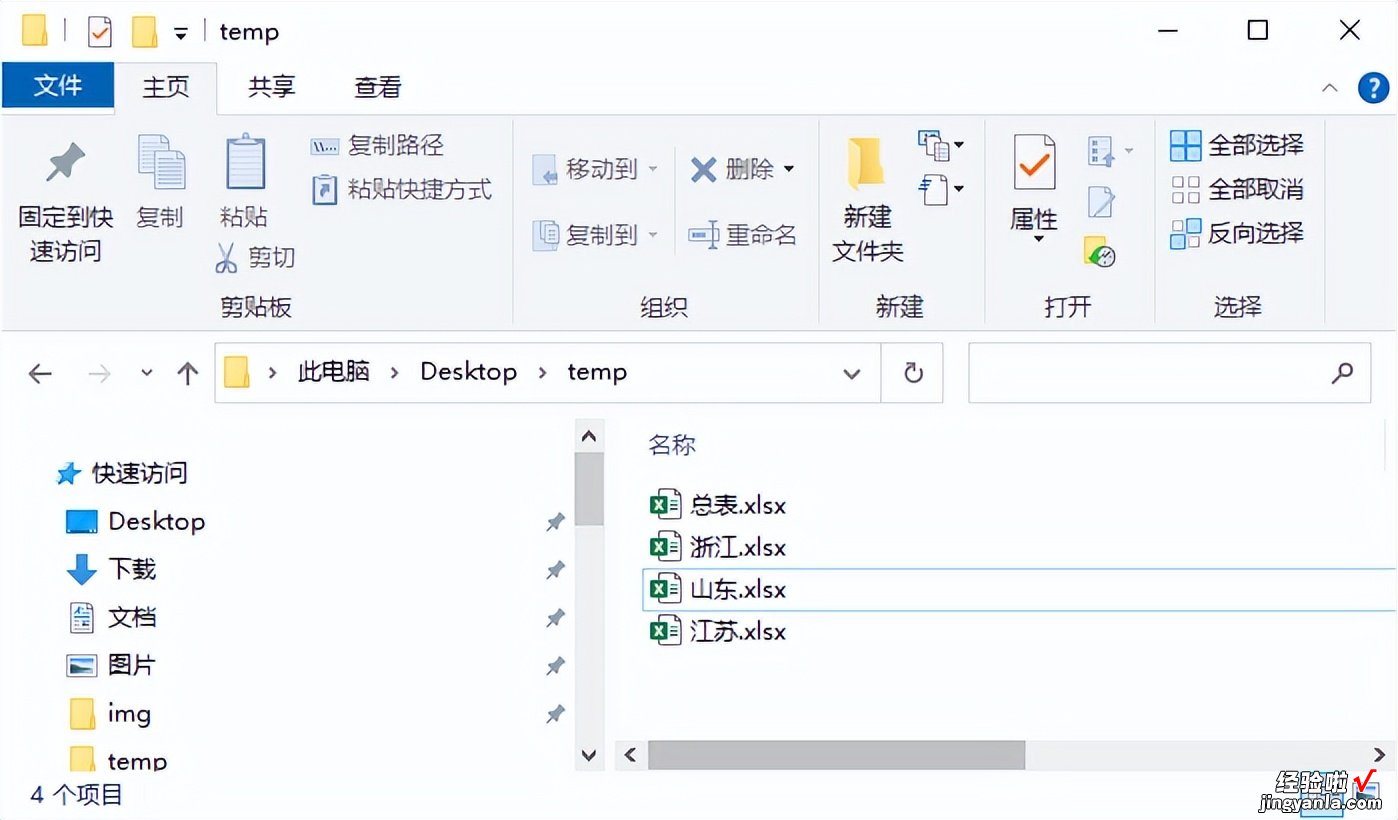Click Invert selection (反向选择)
This screenshot has height=820, width=1398.
(1237, 234)
